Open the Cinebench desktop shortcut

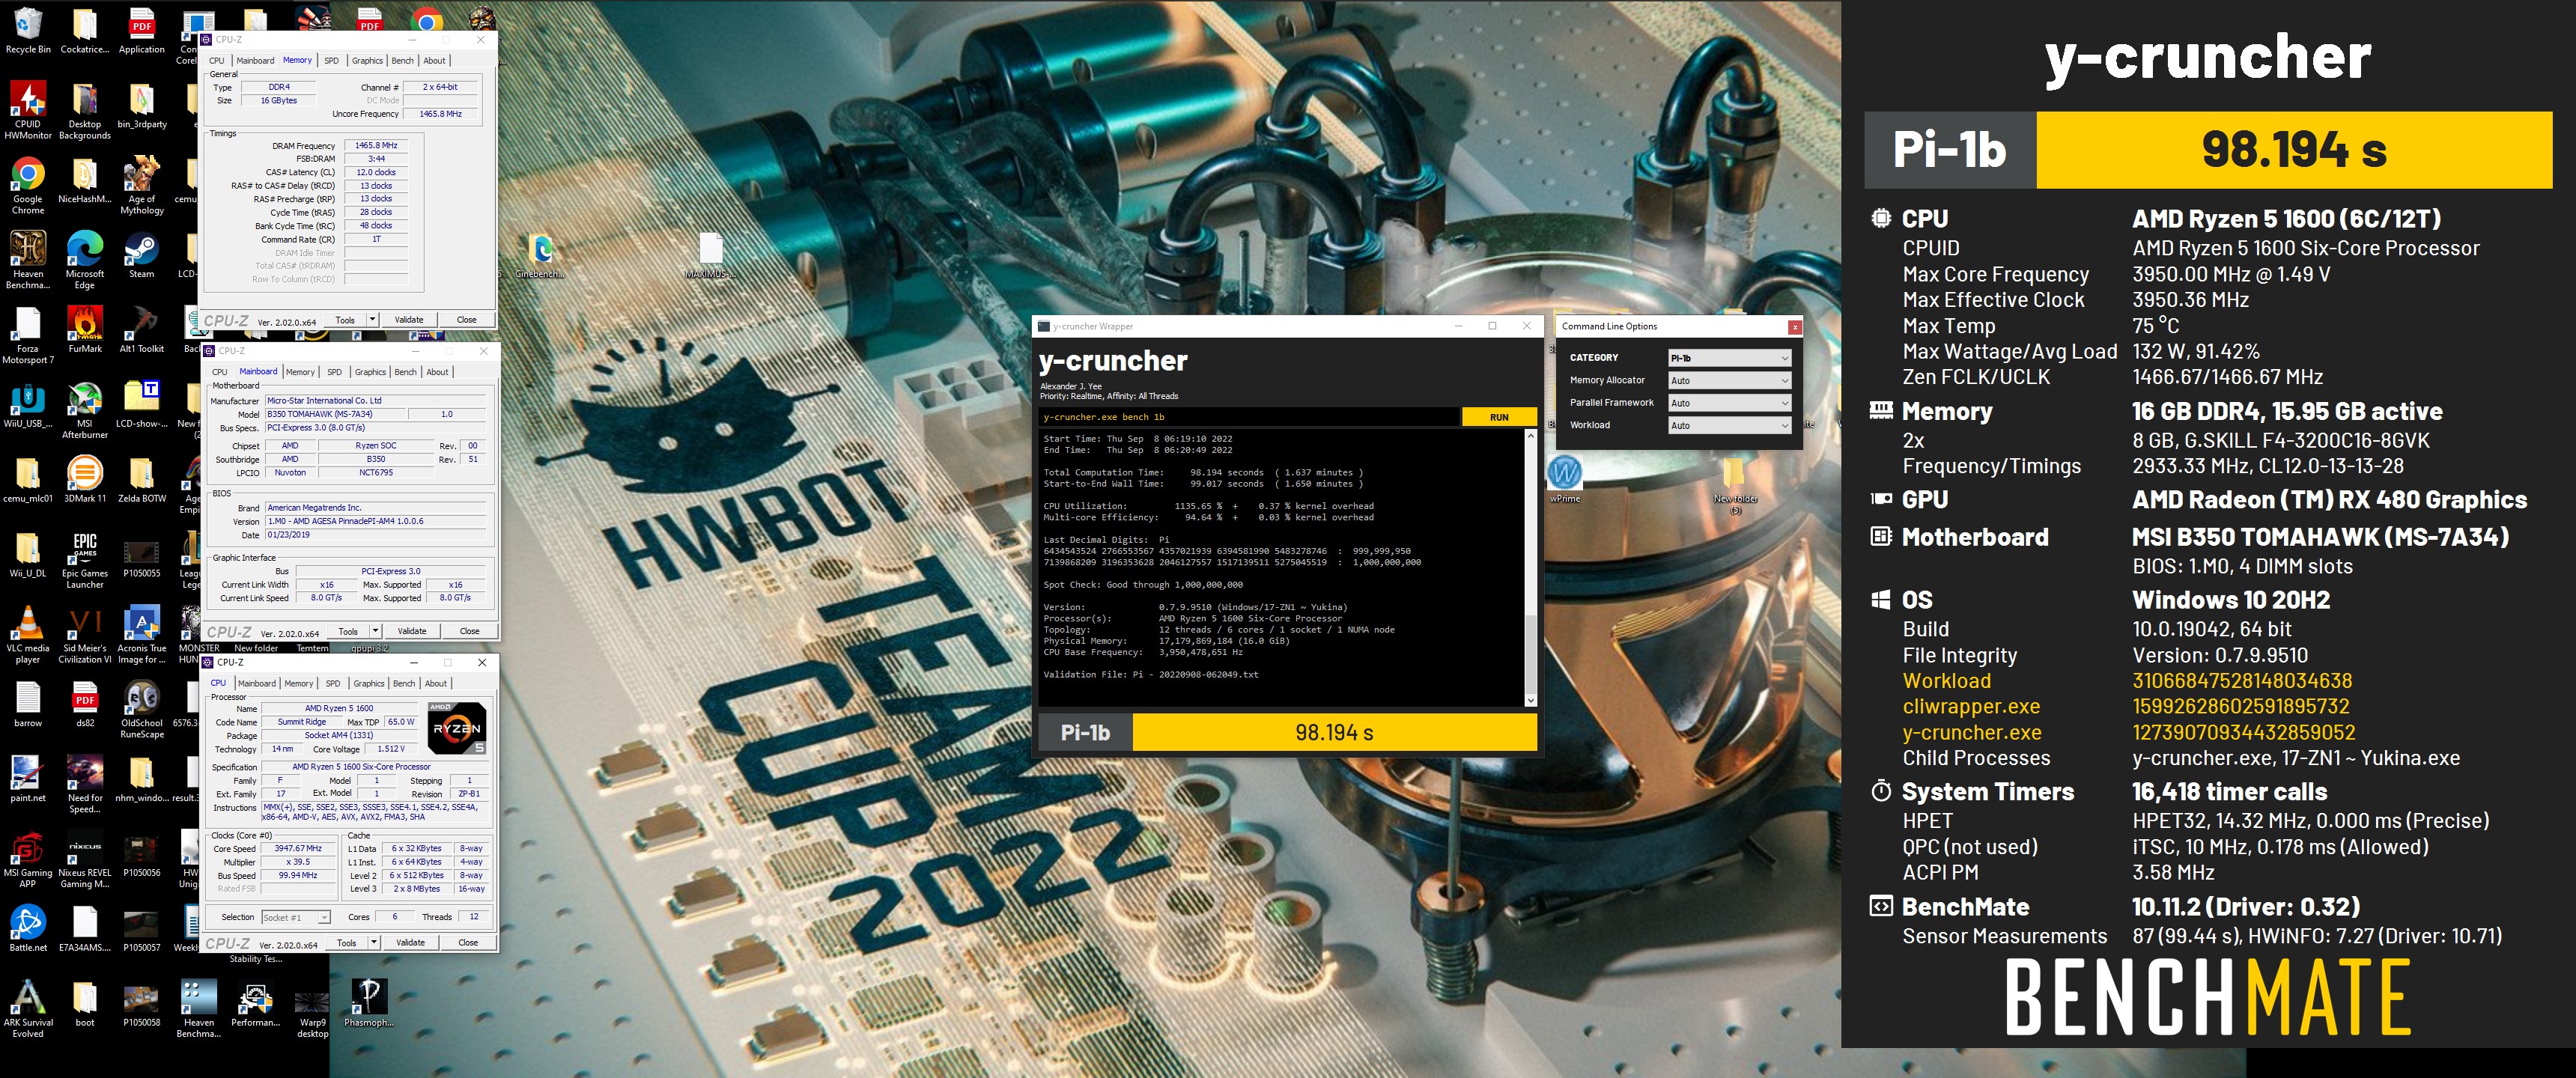[x=540, y=255]
